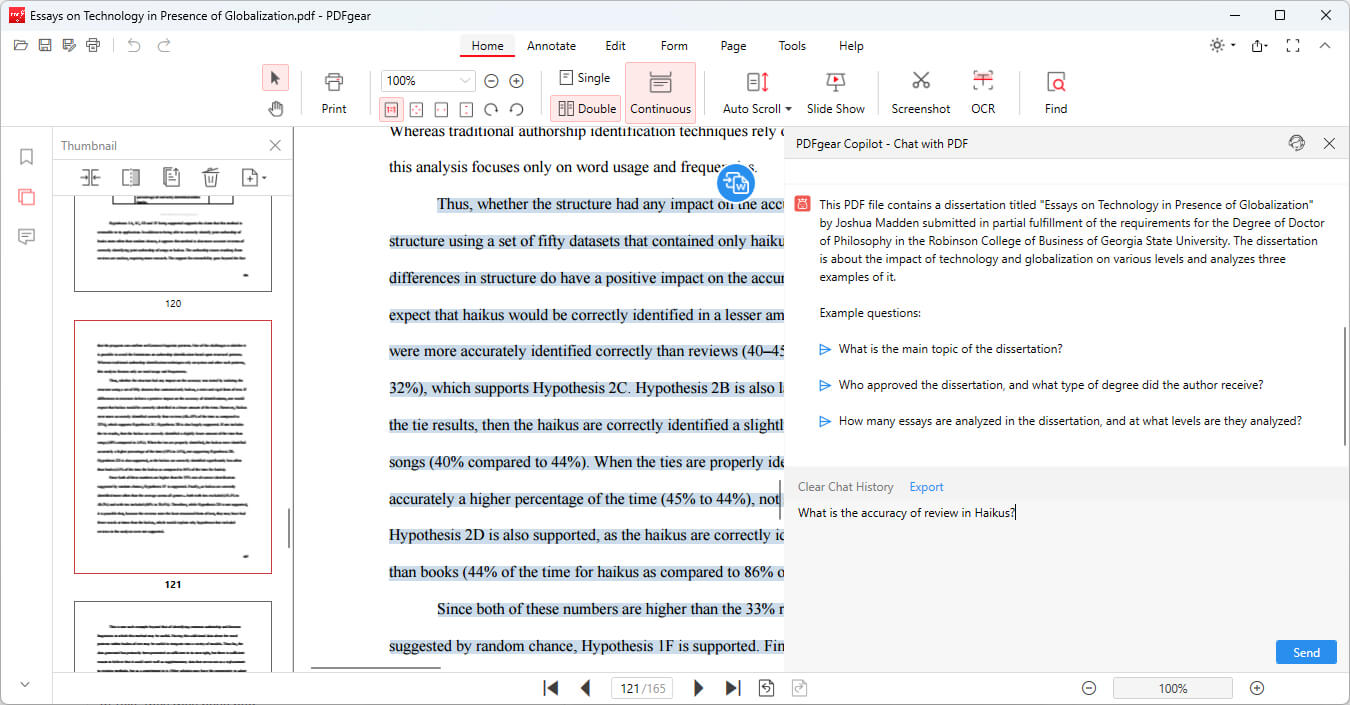
Task: Select the hand pan tool
Action: (x=275, y=108)
